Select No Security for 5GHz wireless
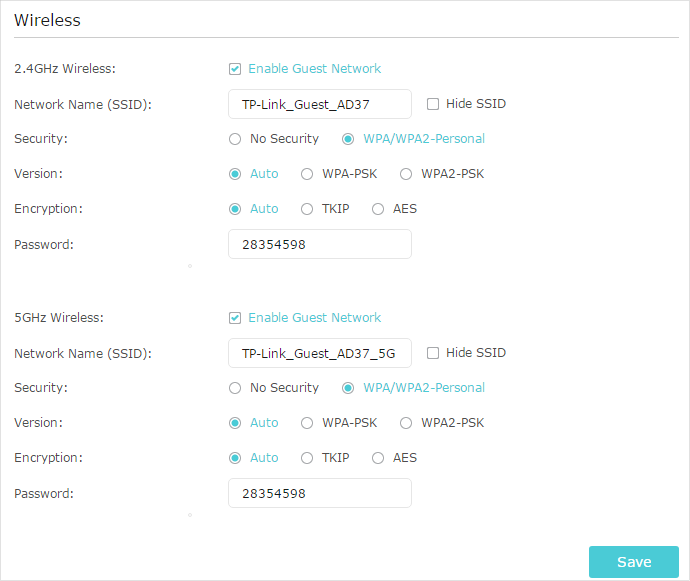Screen dimensions: 690x581 tap(235, 388)
